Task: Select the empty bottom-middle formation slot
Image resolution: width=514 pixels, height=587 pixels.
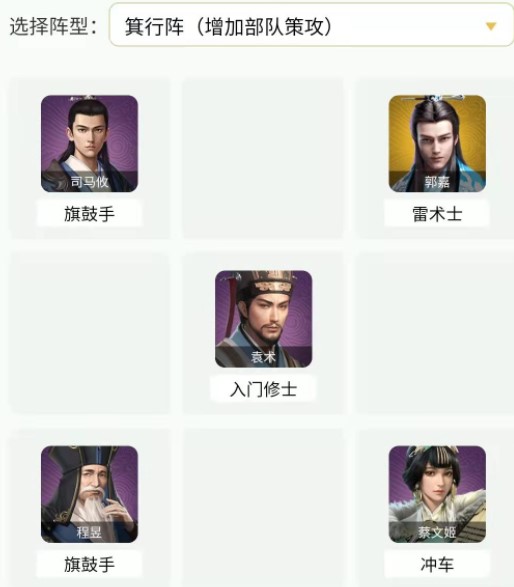Action: 263,508
